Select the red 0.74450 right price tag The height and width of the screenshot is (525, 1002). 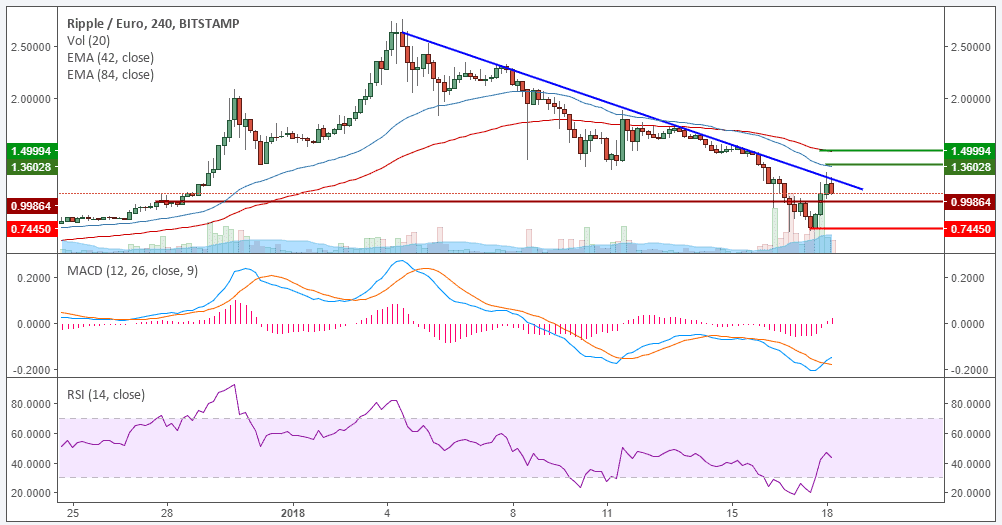point(969,229)
